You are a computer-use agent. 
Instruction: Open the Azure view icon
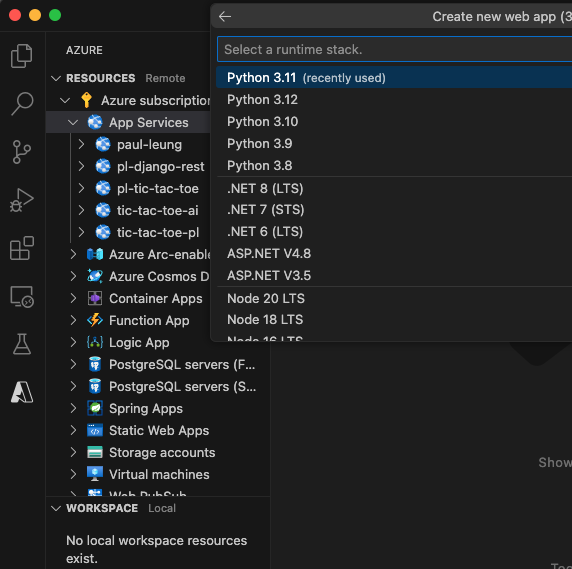pos(22,392)
